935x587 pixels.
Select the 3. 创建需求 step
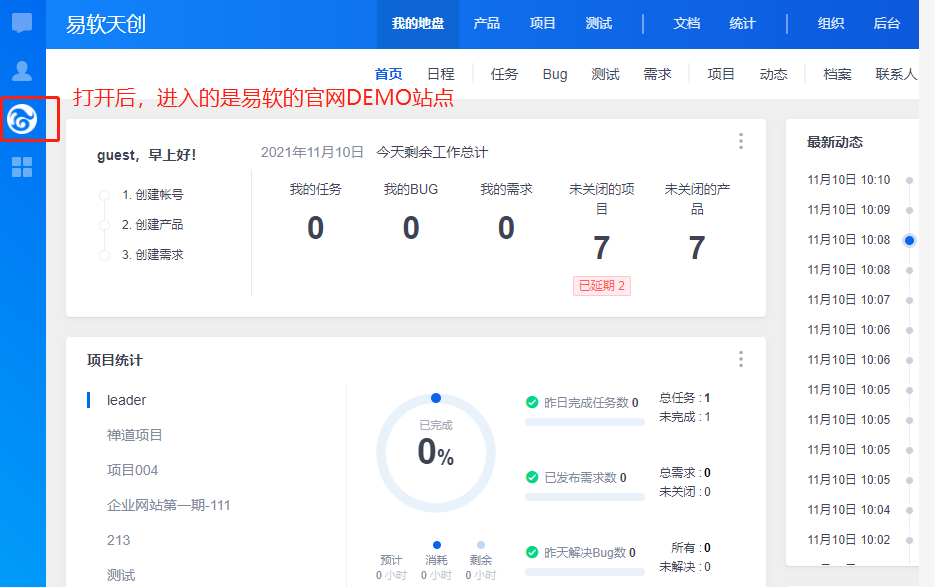pyautogui.click(x=152, y=255)
